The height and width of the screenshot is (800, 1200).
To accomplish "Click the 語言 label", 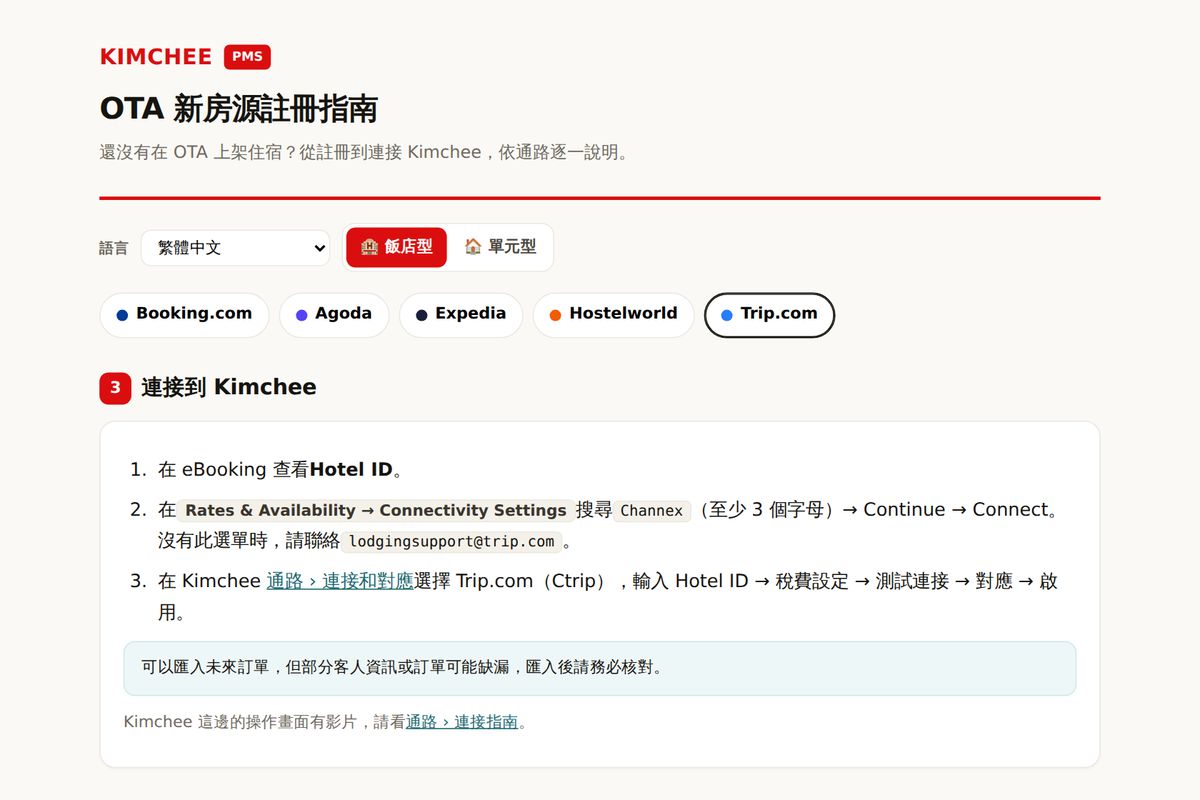I will (114, 248).
